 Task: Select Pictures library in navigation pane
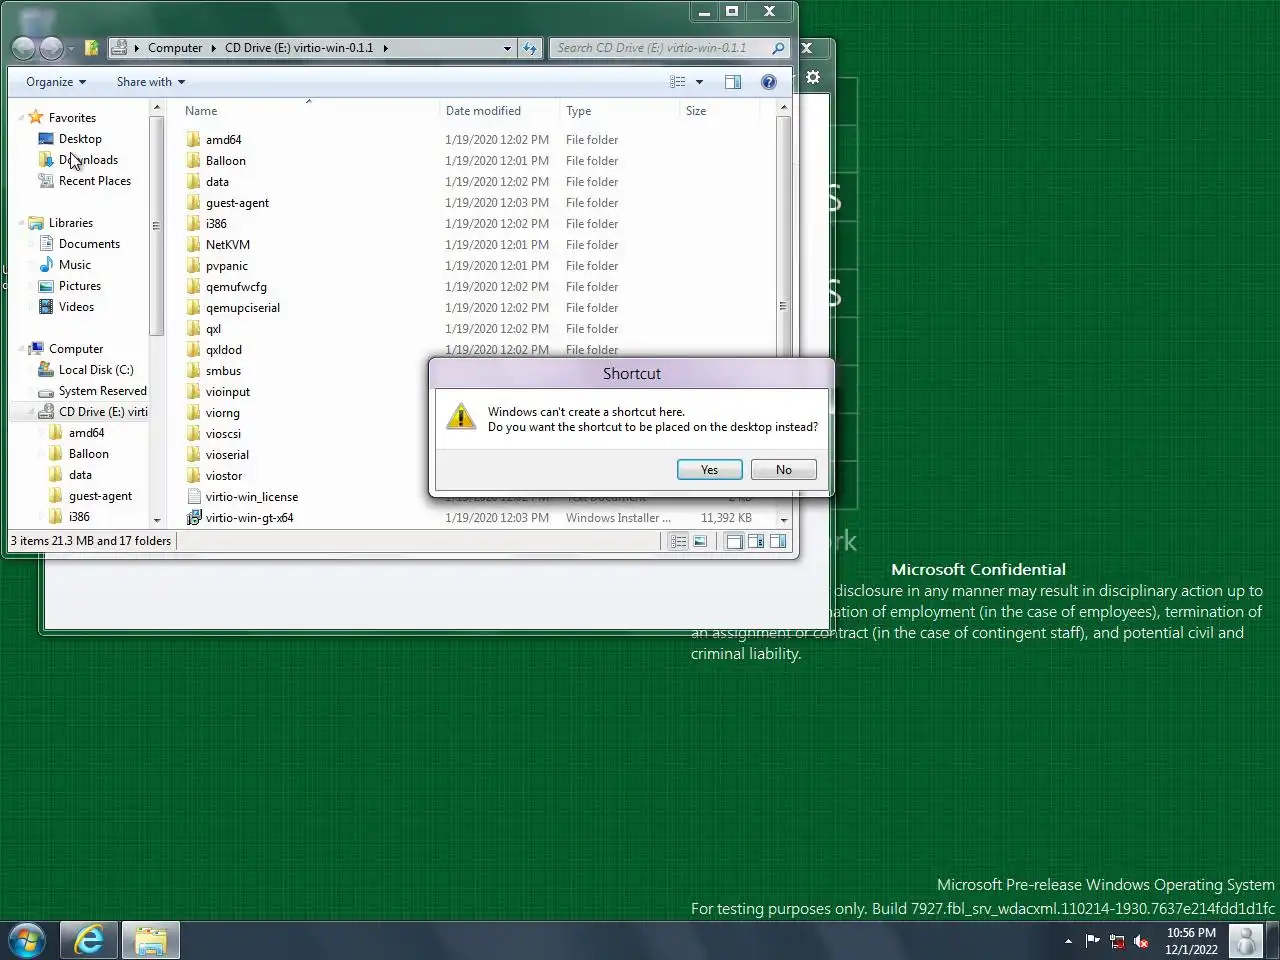(80, 286)
